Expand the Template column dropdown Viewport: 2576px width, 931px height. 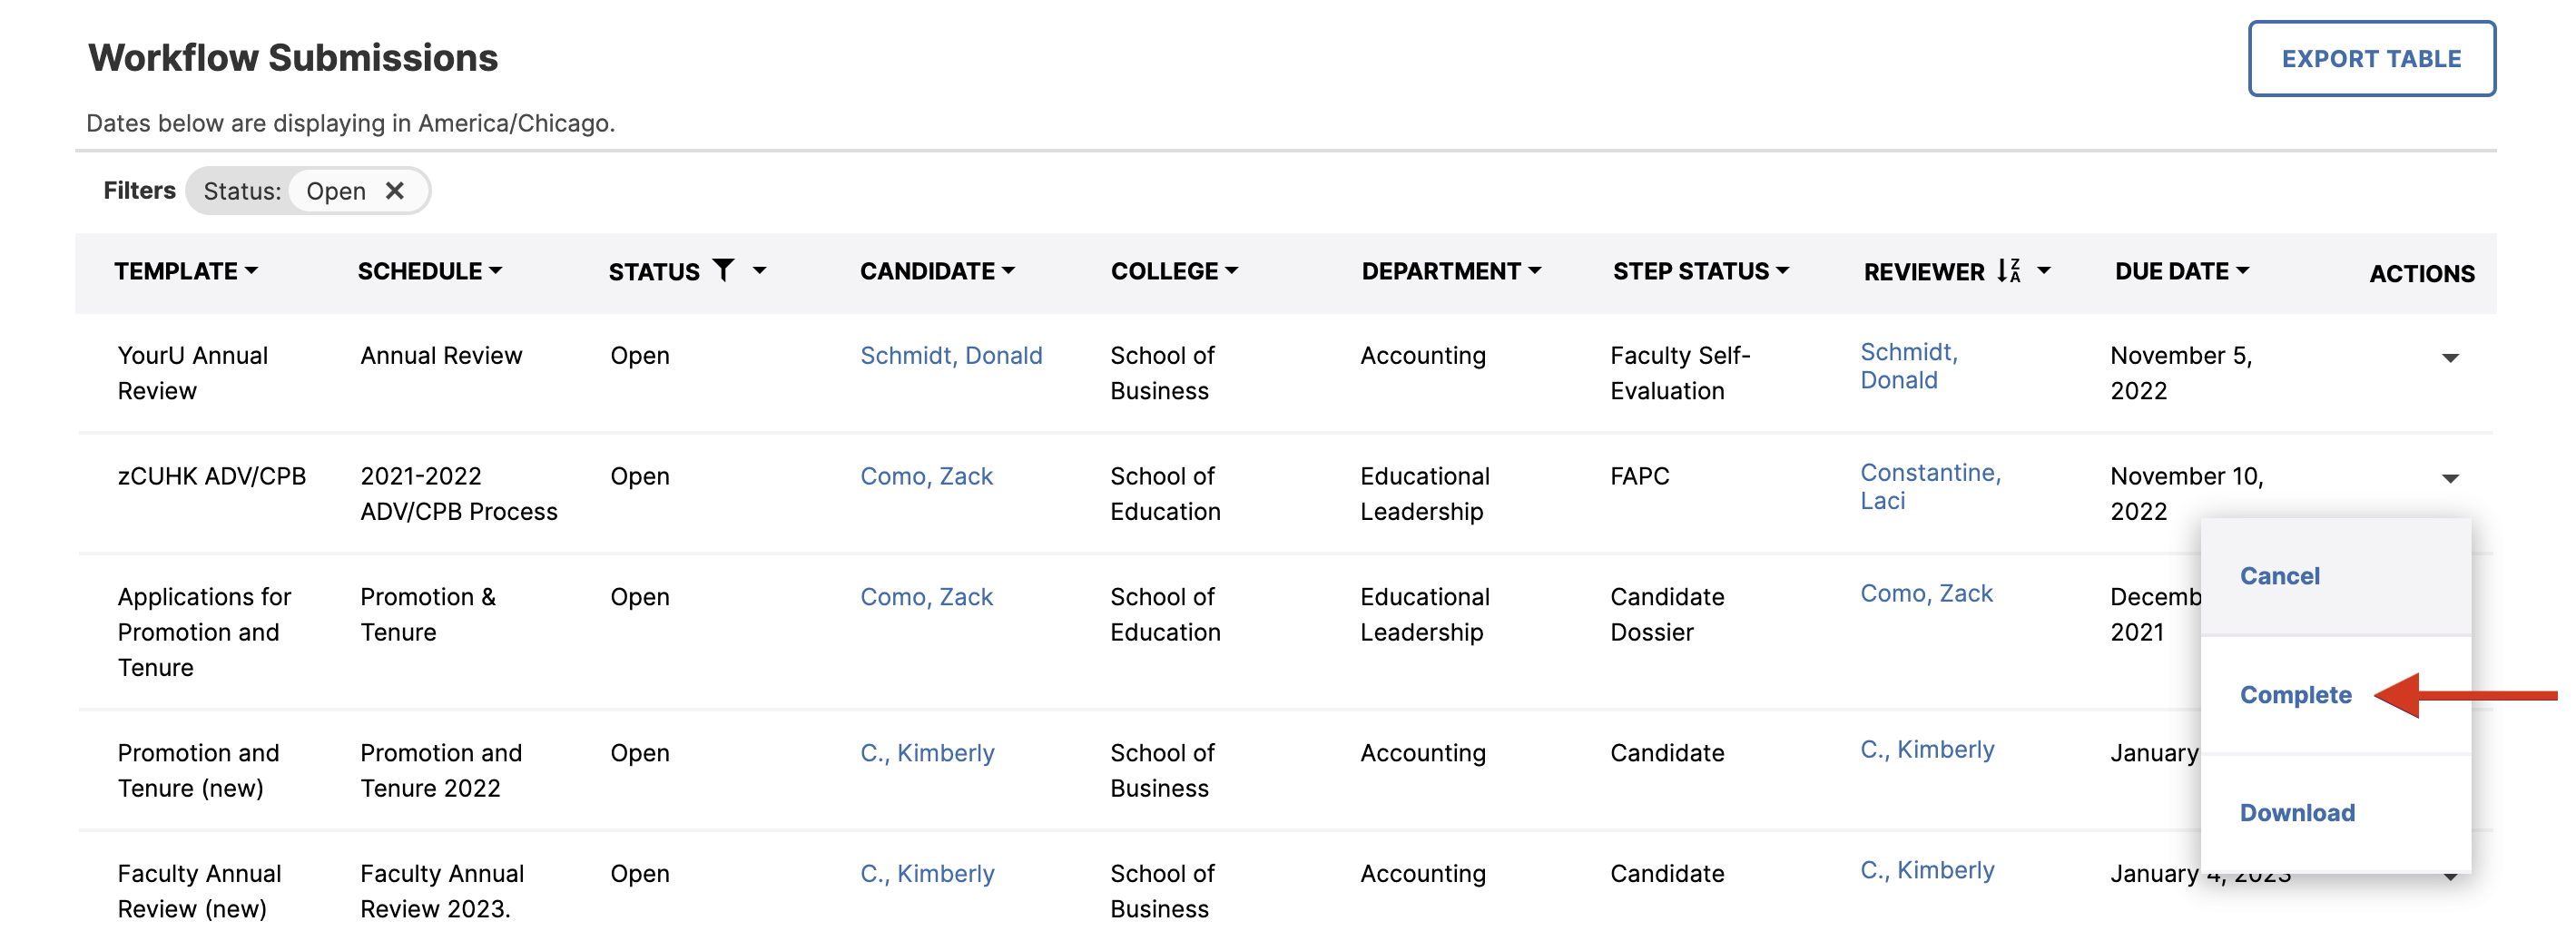click(251, 270)
